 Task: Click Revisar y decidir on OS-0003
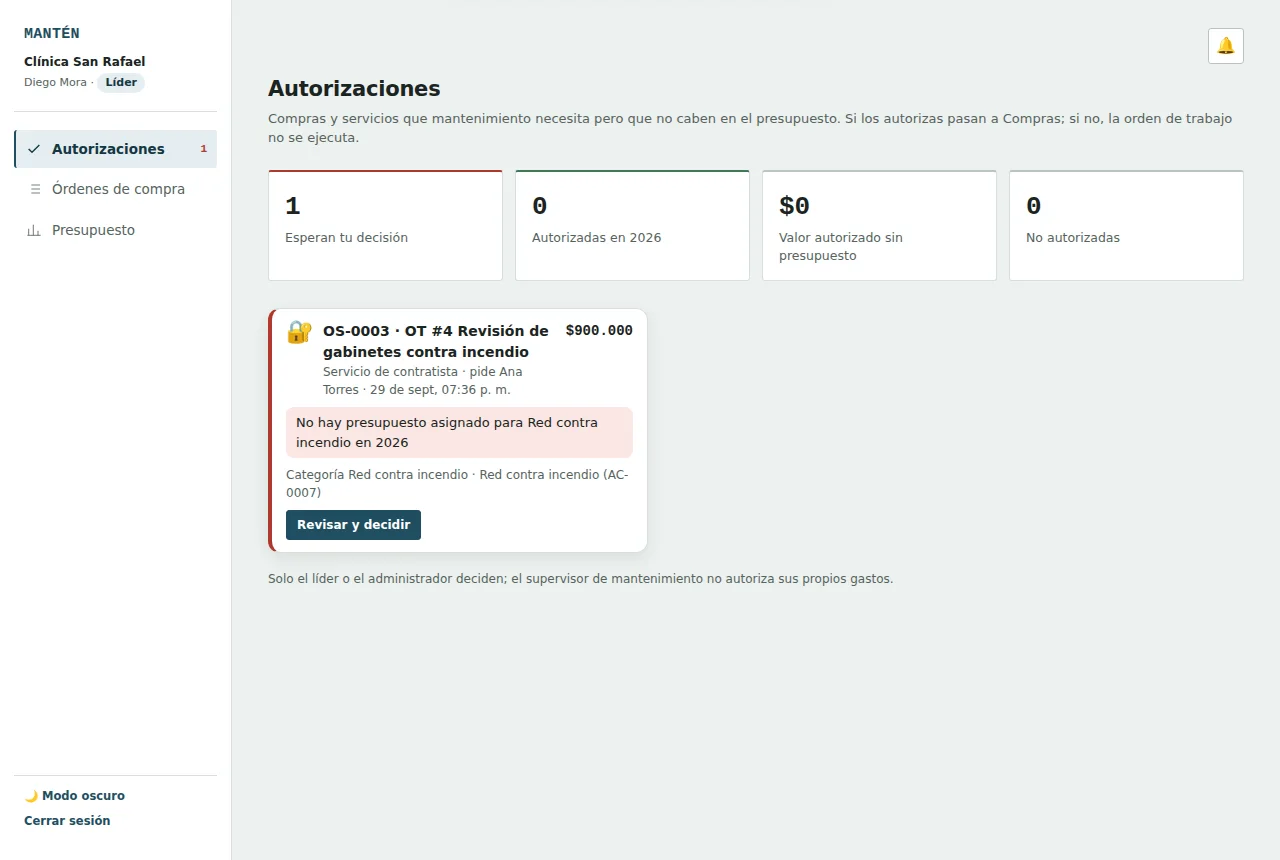point(353,525)
